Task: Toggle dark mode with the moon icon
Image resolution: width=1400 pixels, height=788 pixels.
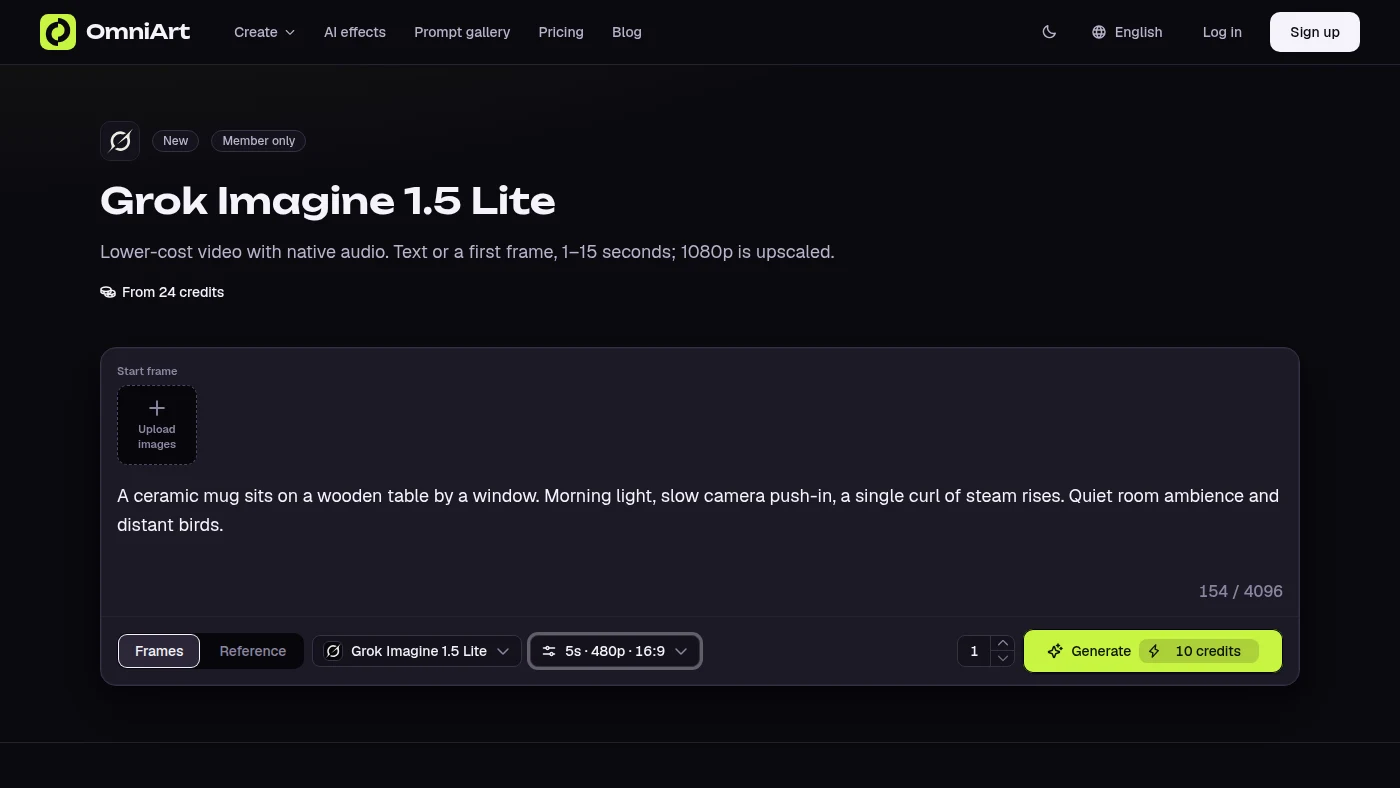Action: pos(1049,32)
